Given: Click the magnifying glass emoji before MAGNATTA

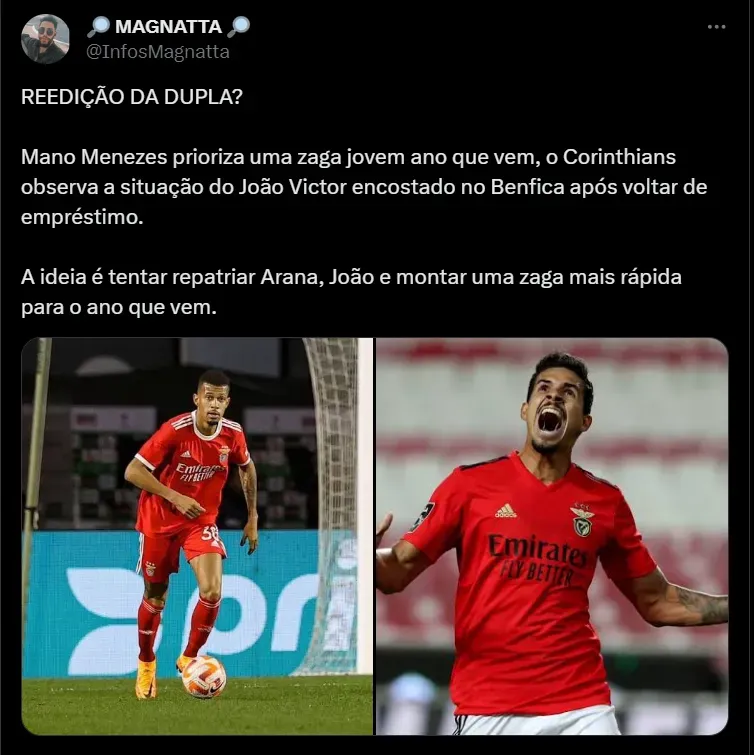Looking at the screenshot, I should (99, 26).
